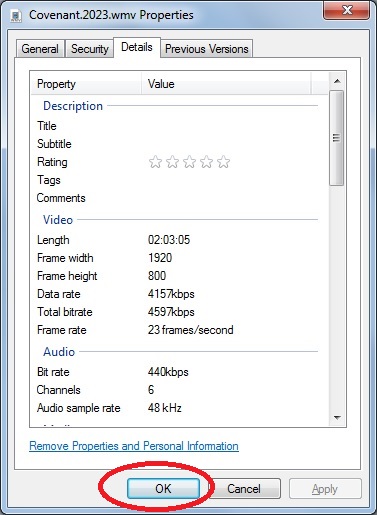The width and height of the screenshot is (377, 515).
Task: Select the Tags property row
Action: pyautogui.click(x=177, y=180)
